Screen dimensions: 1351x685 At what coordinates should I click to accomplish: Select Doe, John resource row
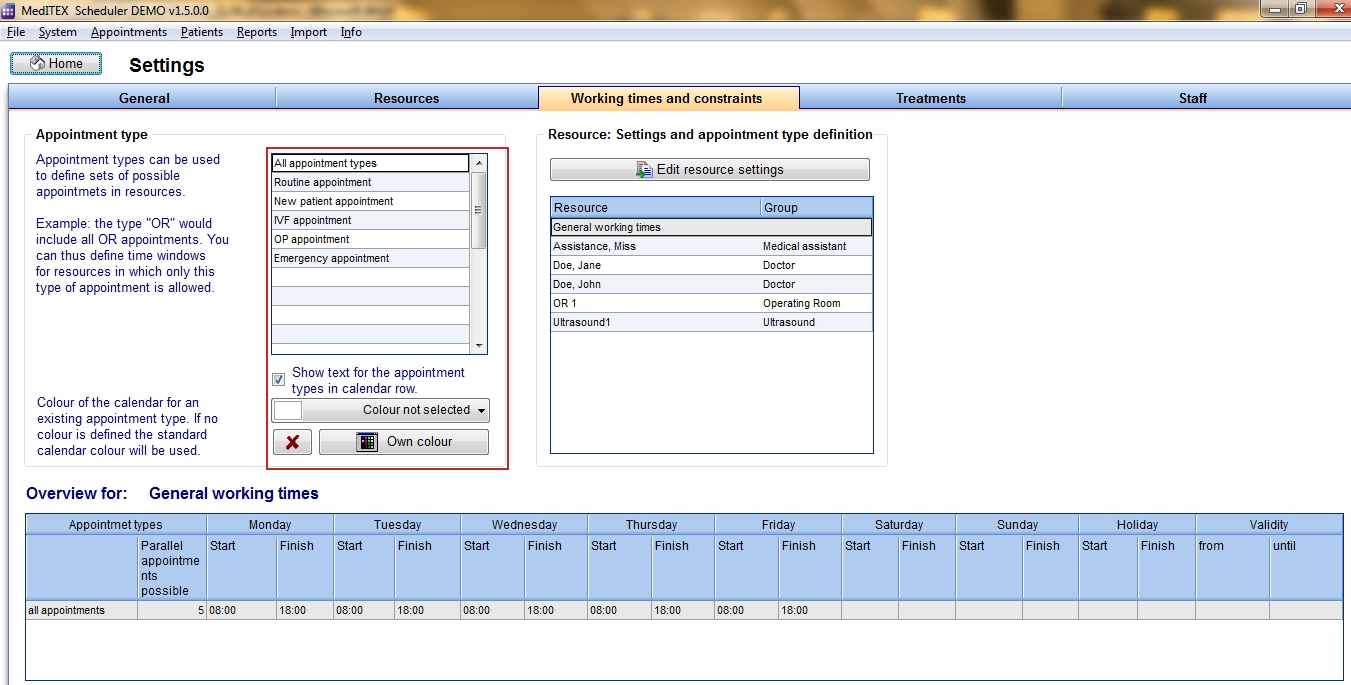[711, 284]
